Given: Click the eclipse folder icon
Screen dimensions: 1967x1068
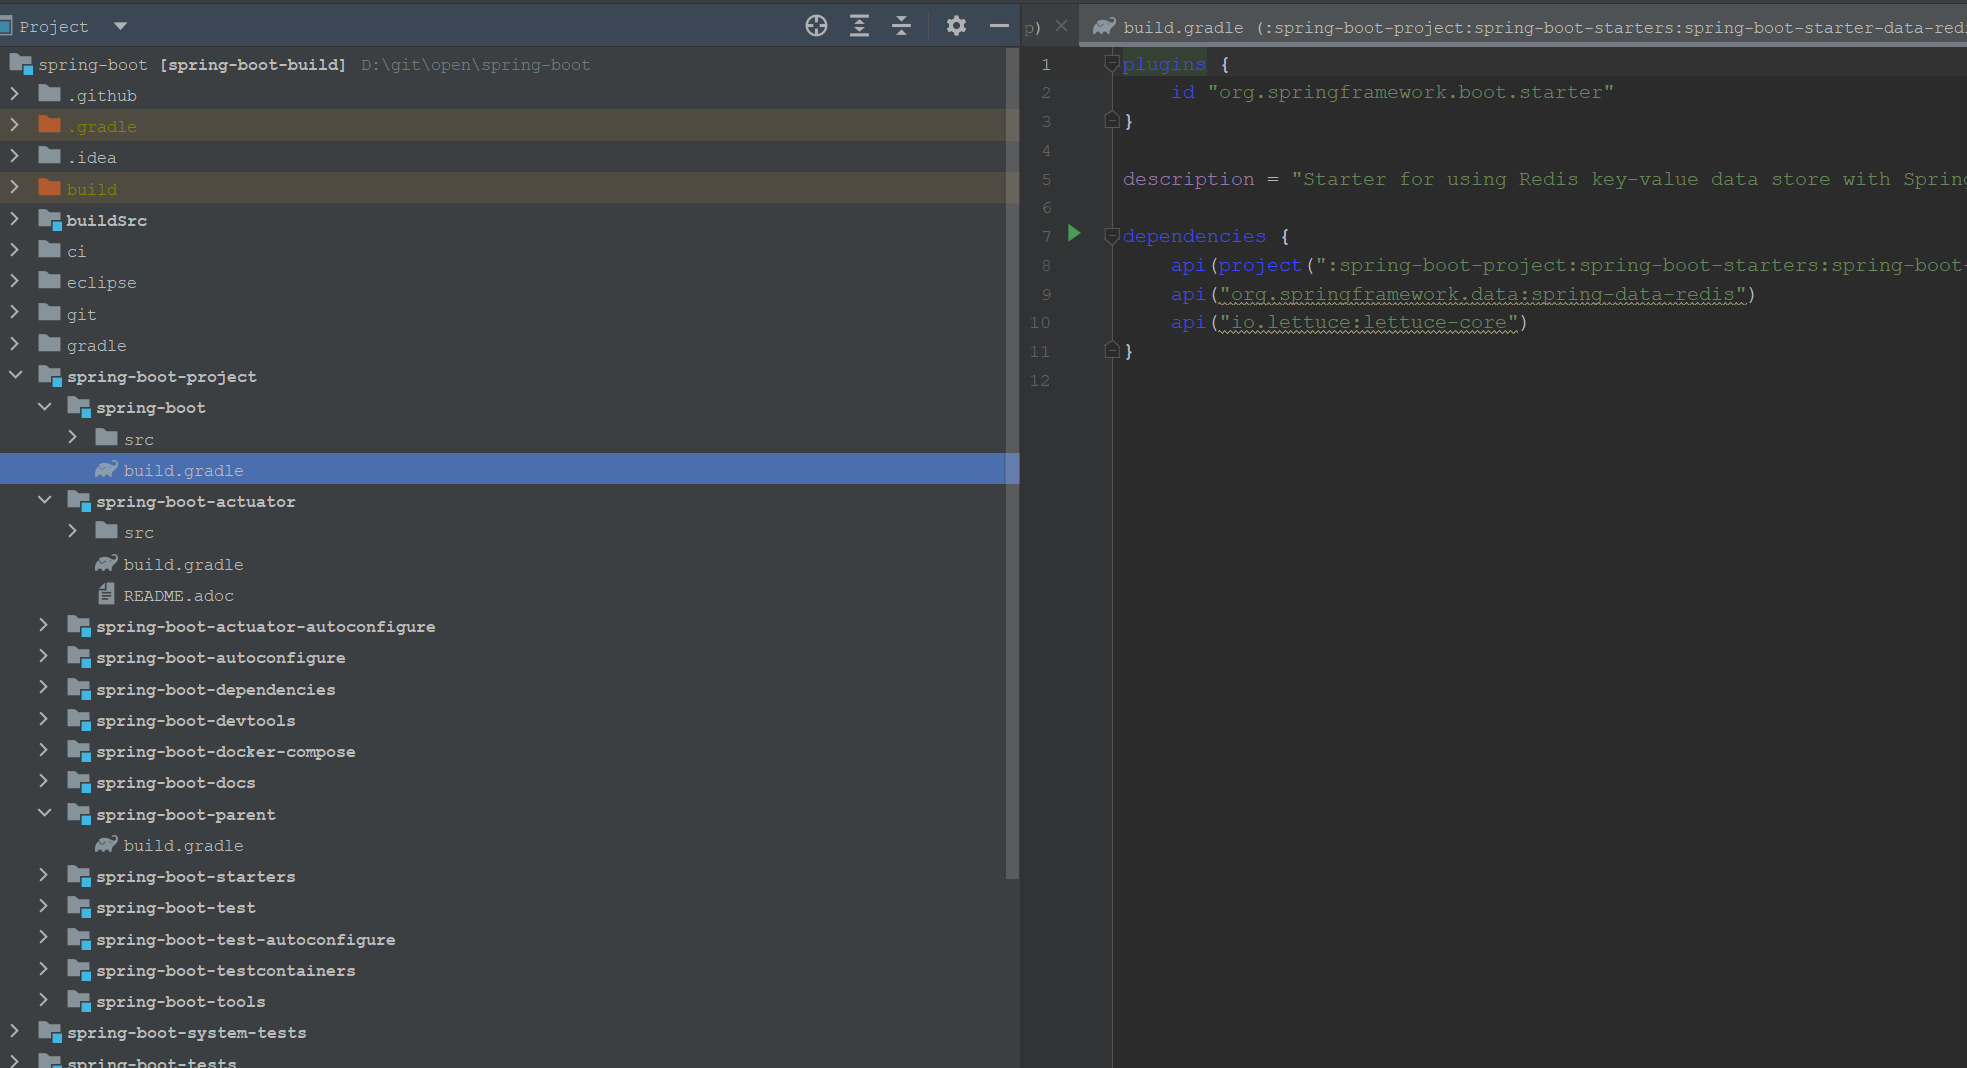Looking at the screenshot, I should pyautogui.click(x=49, y=281).
